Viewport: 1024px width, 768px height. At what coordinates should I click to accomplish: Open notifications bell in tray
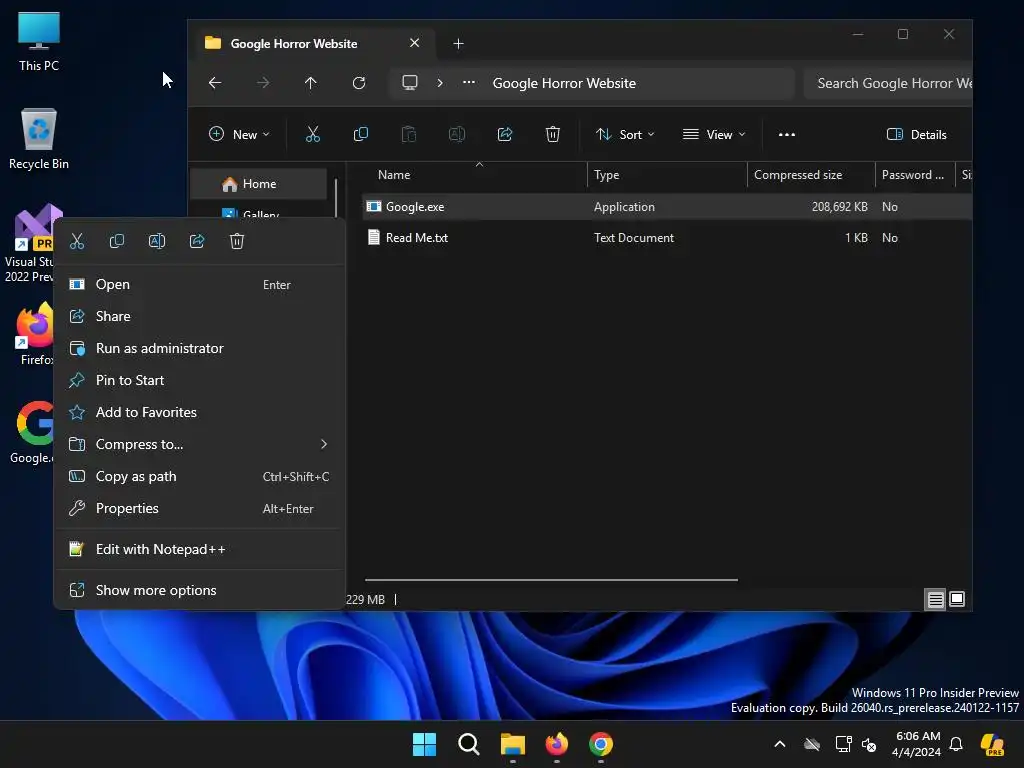pyautogui.click(x=956, y=744)
